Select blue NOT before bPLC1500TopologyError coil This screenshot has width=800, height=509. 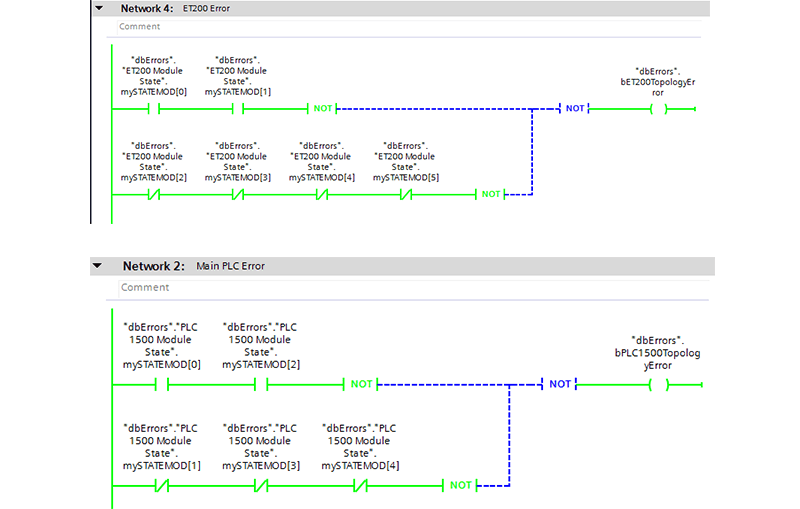pyautogui.click(x=559, y=384)
